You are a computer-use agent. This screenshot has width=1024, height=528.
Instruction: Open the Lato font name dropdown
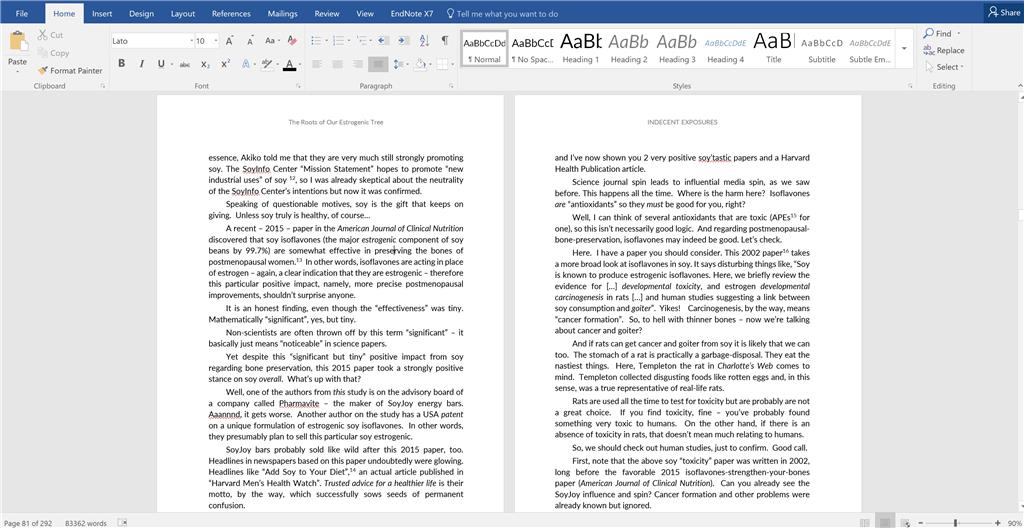click(191, 41)
